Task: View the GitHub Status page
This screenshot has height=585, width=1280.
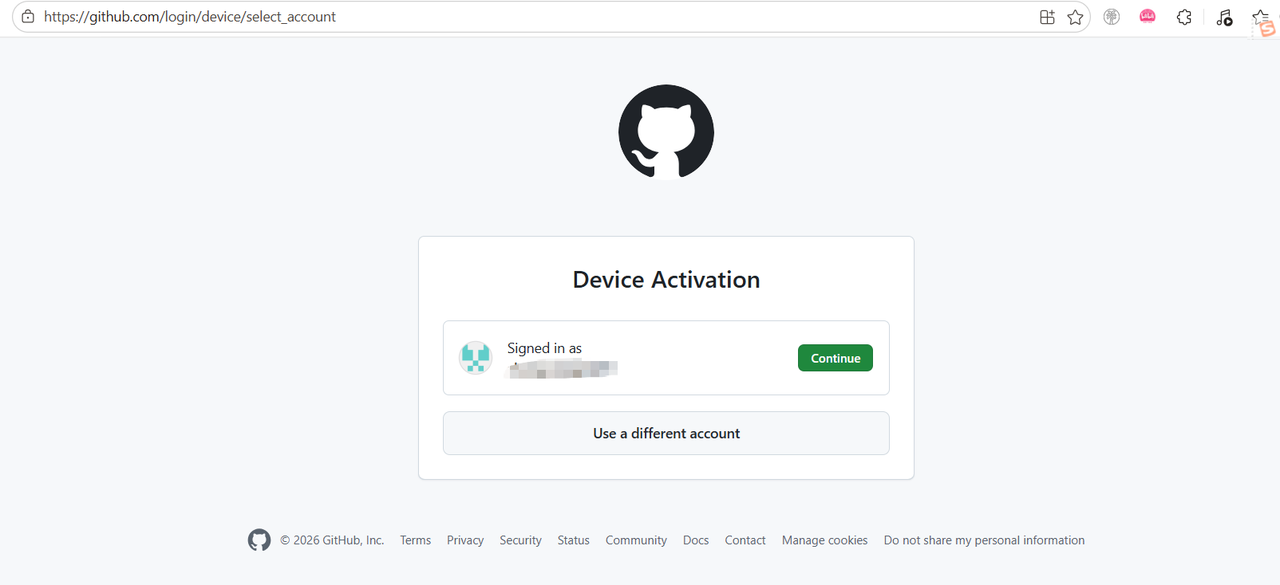Action: [573, 540]
